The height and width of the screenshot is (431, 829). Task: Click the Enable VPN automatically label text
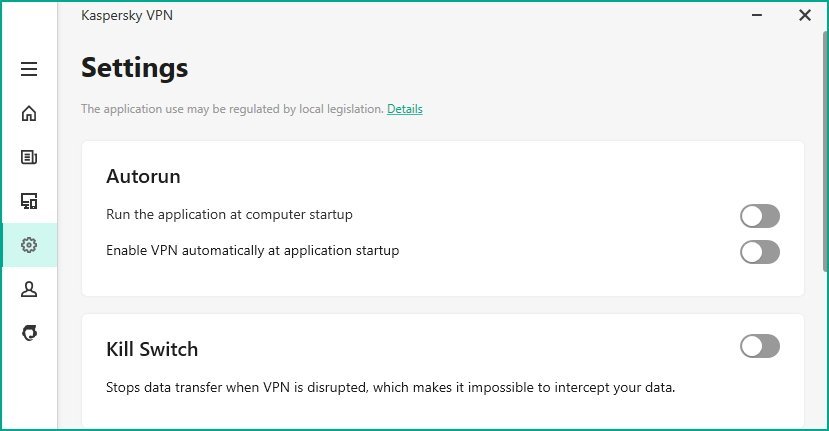252,250
